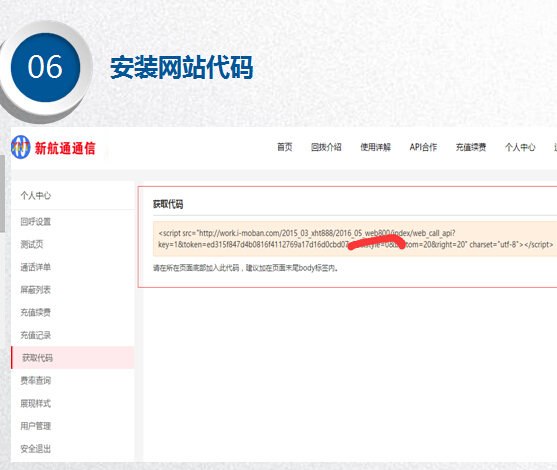Open the 回拨介绍 navigation item
Image resolution: width=557 pixels, height=470 pixels.
tap(326, 147)
